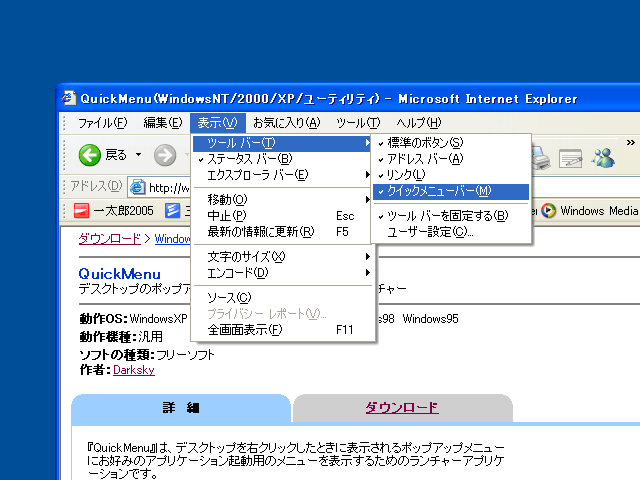Click the IE page icon in address bar
640x480 pixels.
click(x=138, y=187)
